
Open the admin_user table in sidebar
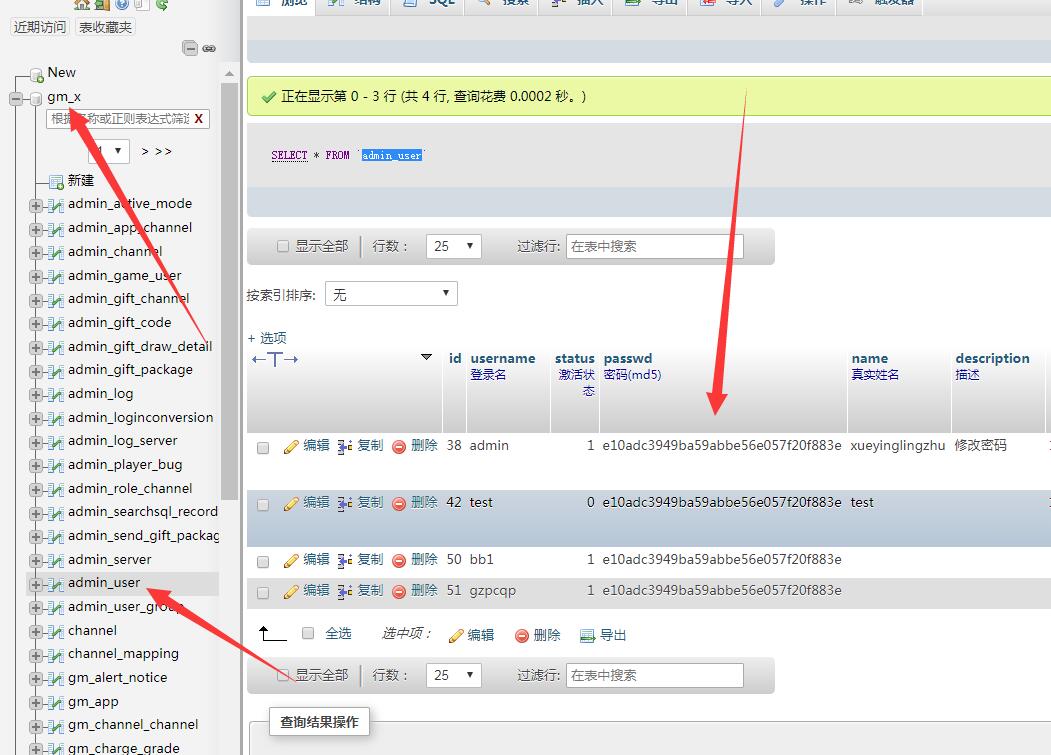(x=104, y=583)
